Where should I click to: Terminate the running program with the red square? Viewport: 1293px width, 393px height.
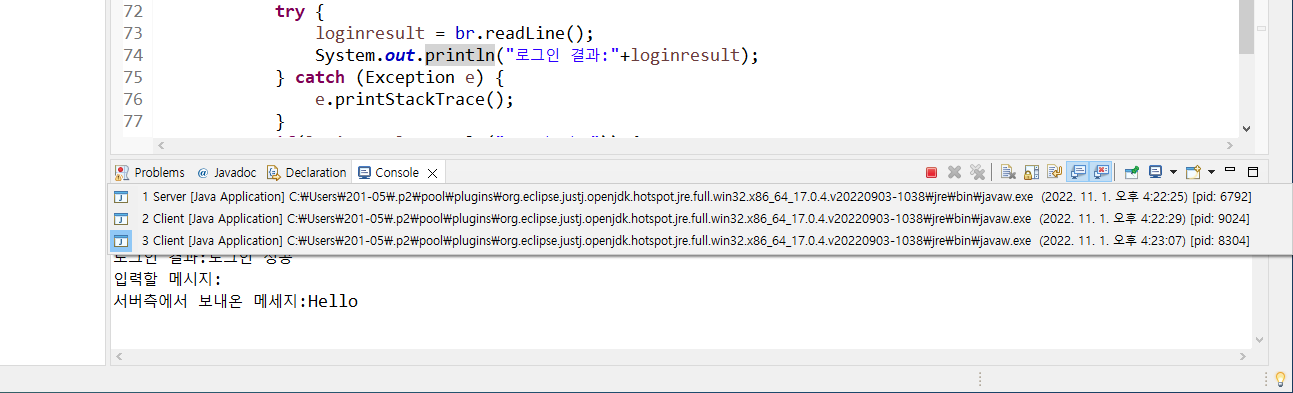coord(931,172)
